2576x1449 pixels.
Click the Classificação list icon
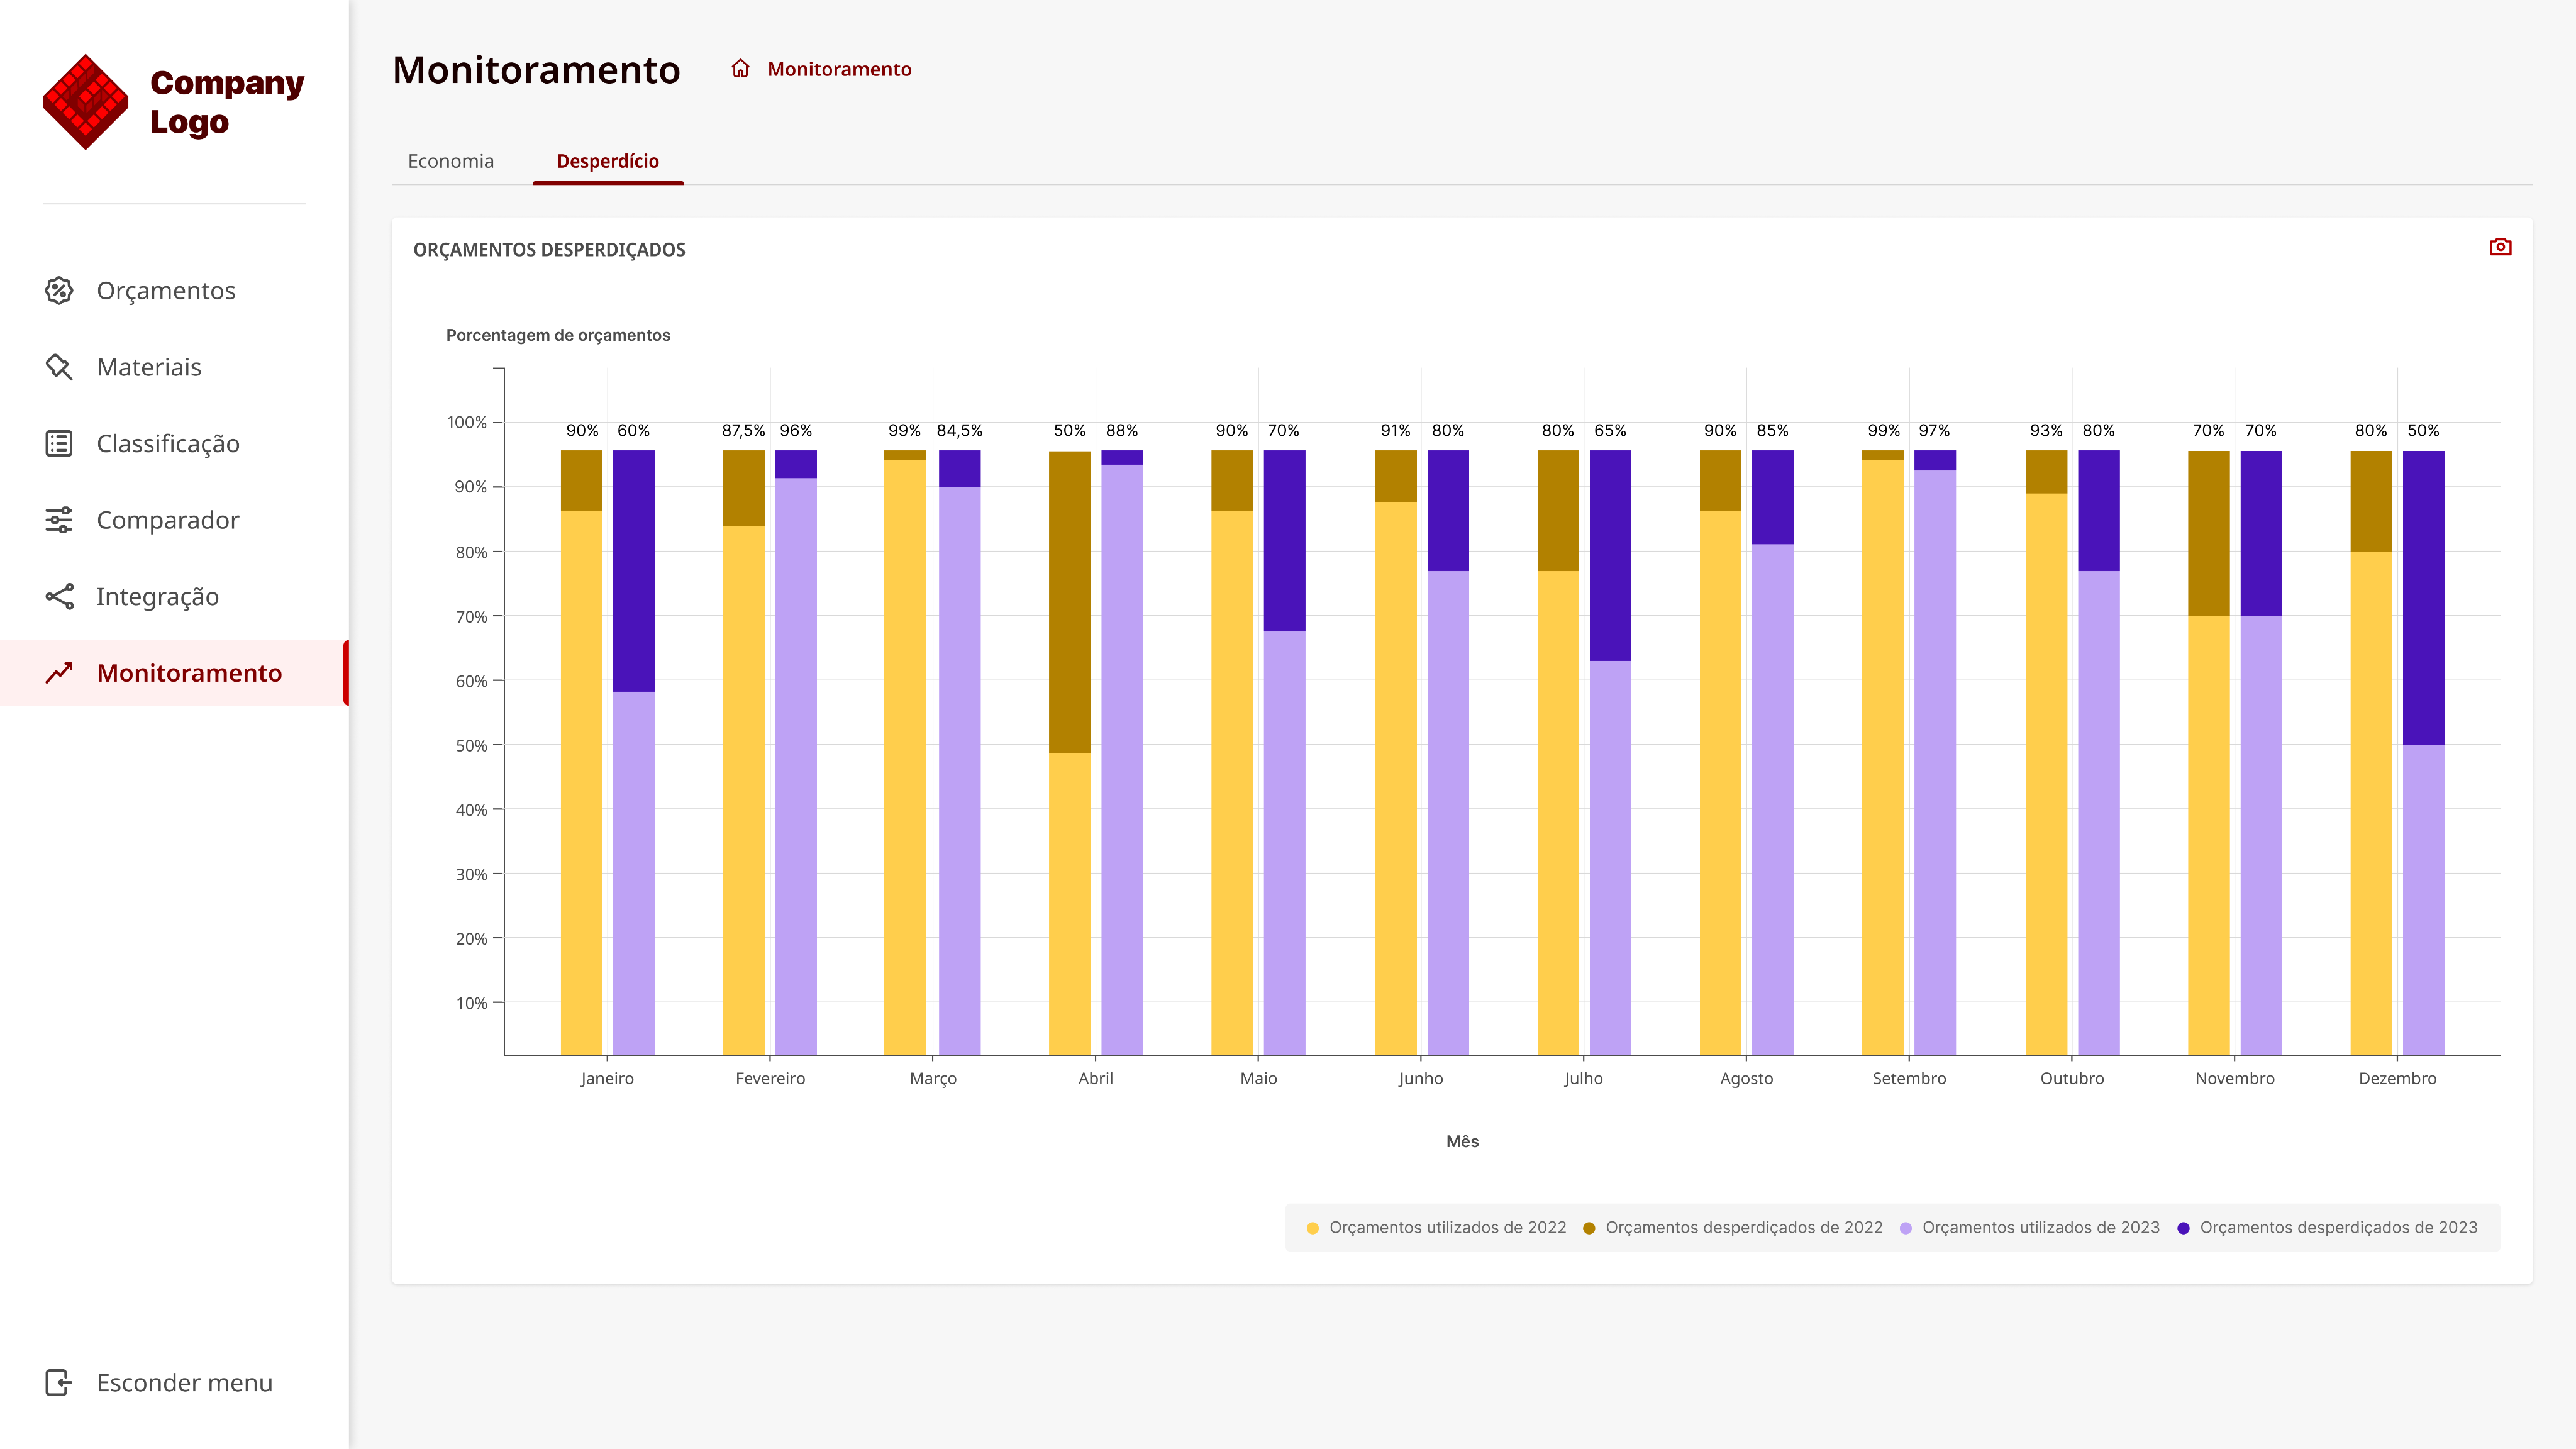59,443
